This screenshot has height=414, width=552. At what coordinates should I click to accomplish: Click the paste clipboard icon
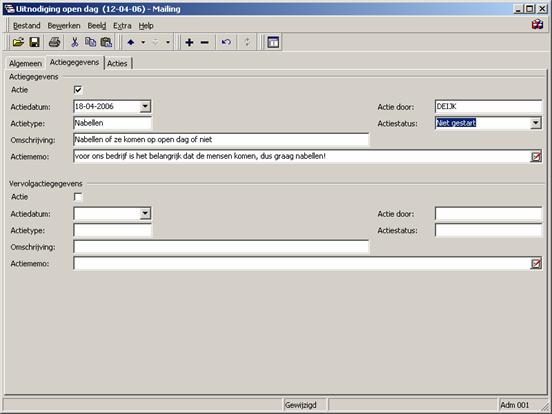pos(106,43)
